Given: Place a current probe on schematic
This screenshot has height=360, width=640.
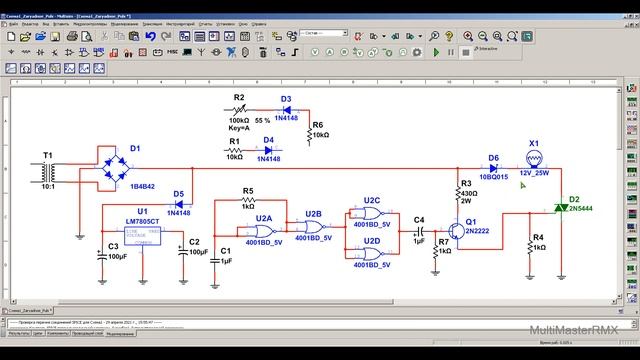Looking at the screenshot, I should tap(330, 52).
